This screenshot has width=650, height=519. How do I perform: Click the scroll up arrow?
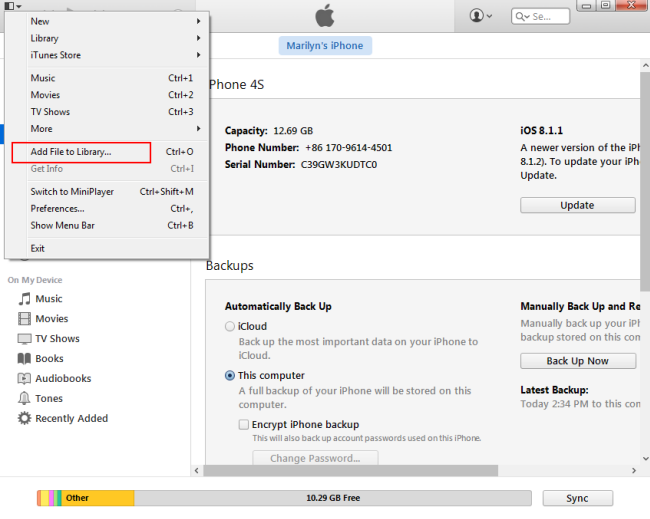[645, 65]
